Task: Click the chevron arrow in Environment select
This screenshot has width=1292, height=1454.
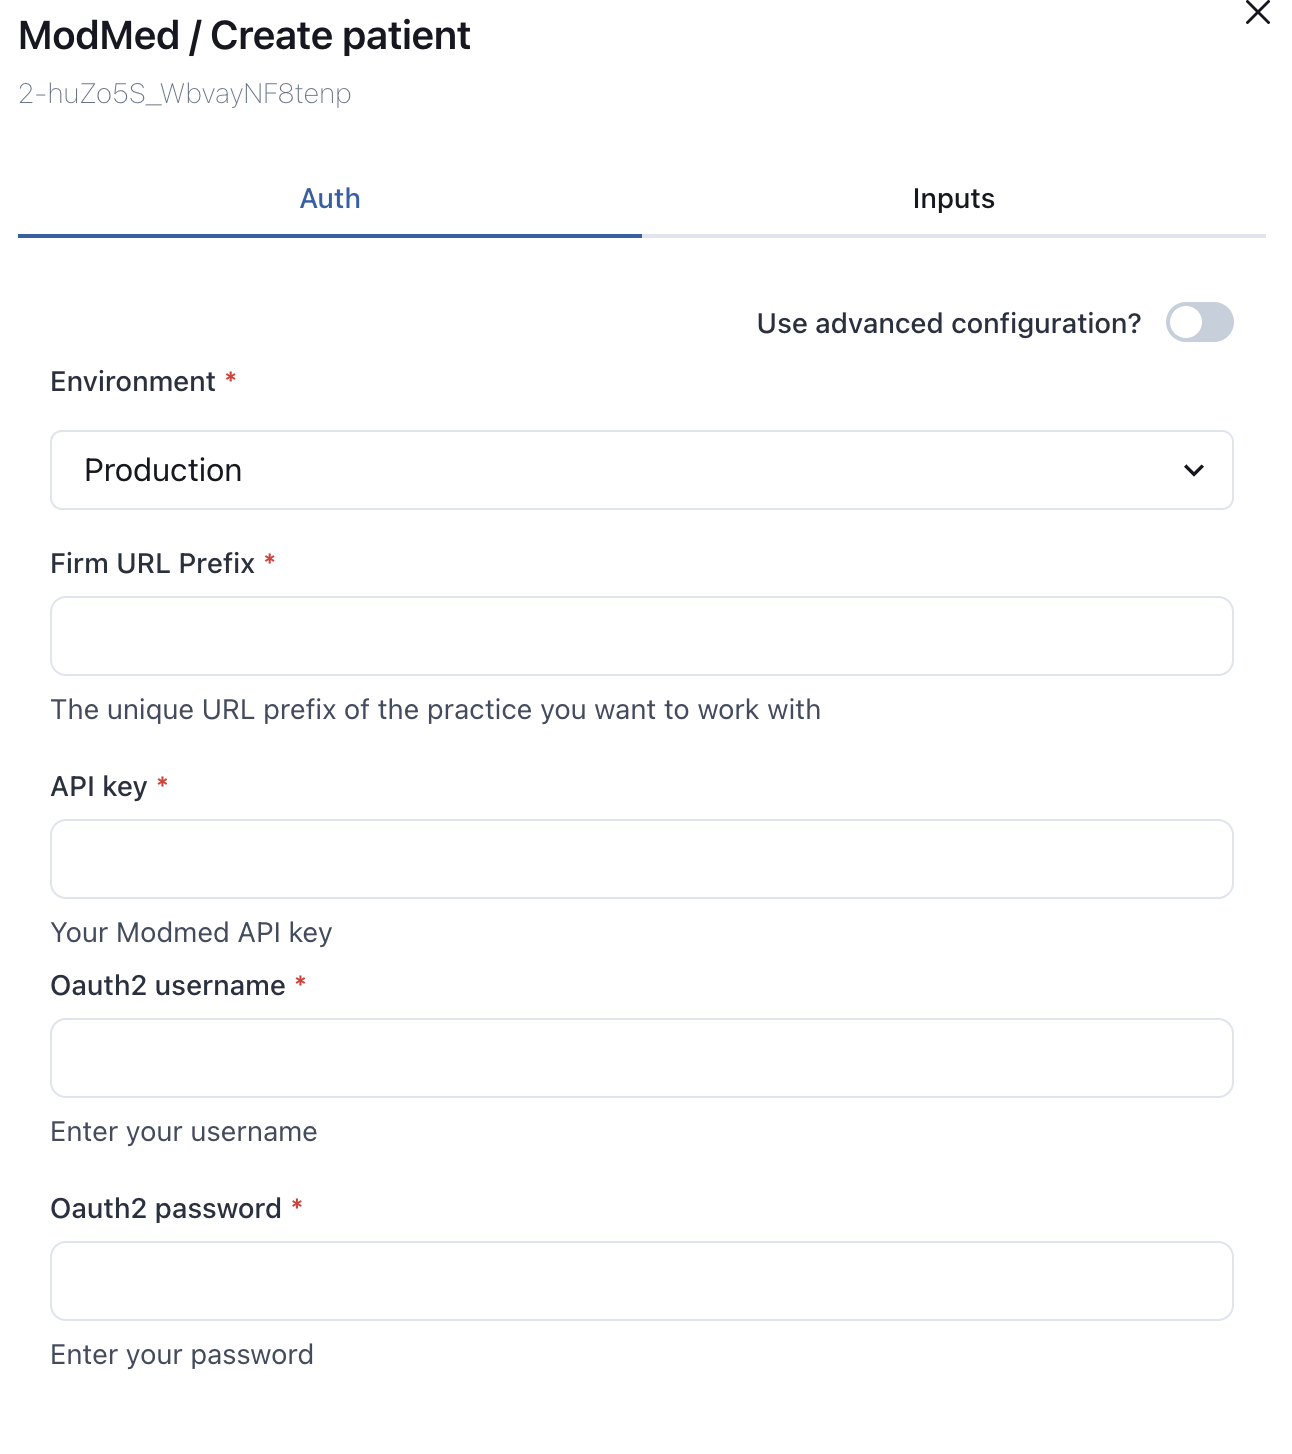Action: 1194,470
